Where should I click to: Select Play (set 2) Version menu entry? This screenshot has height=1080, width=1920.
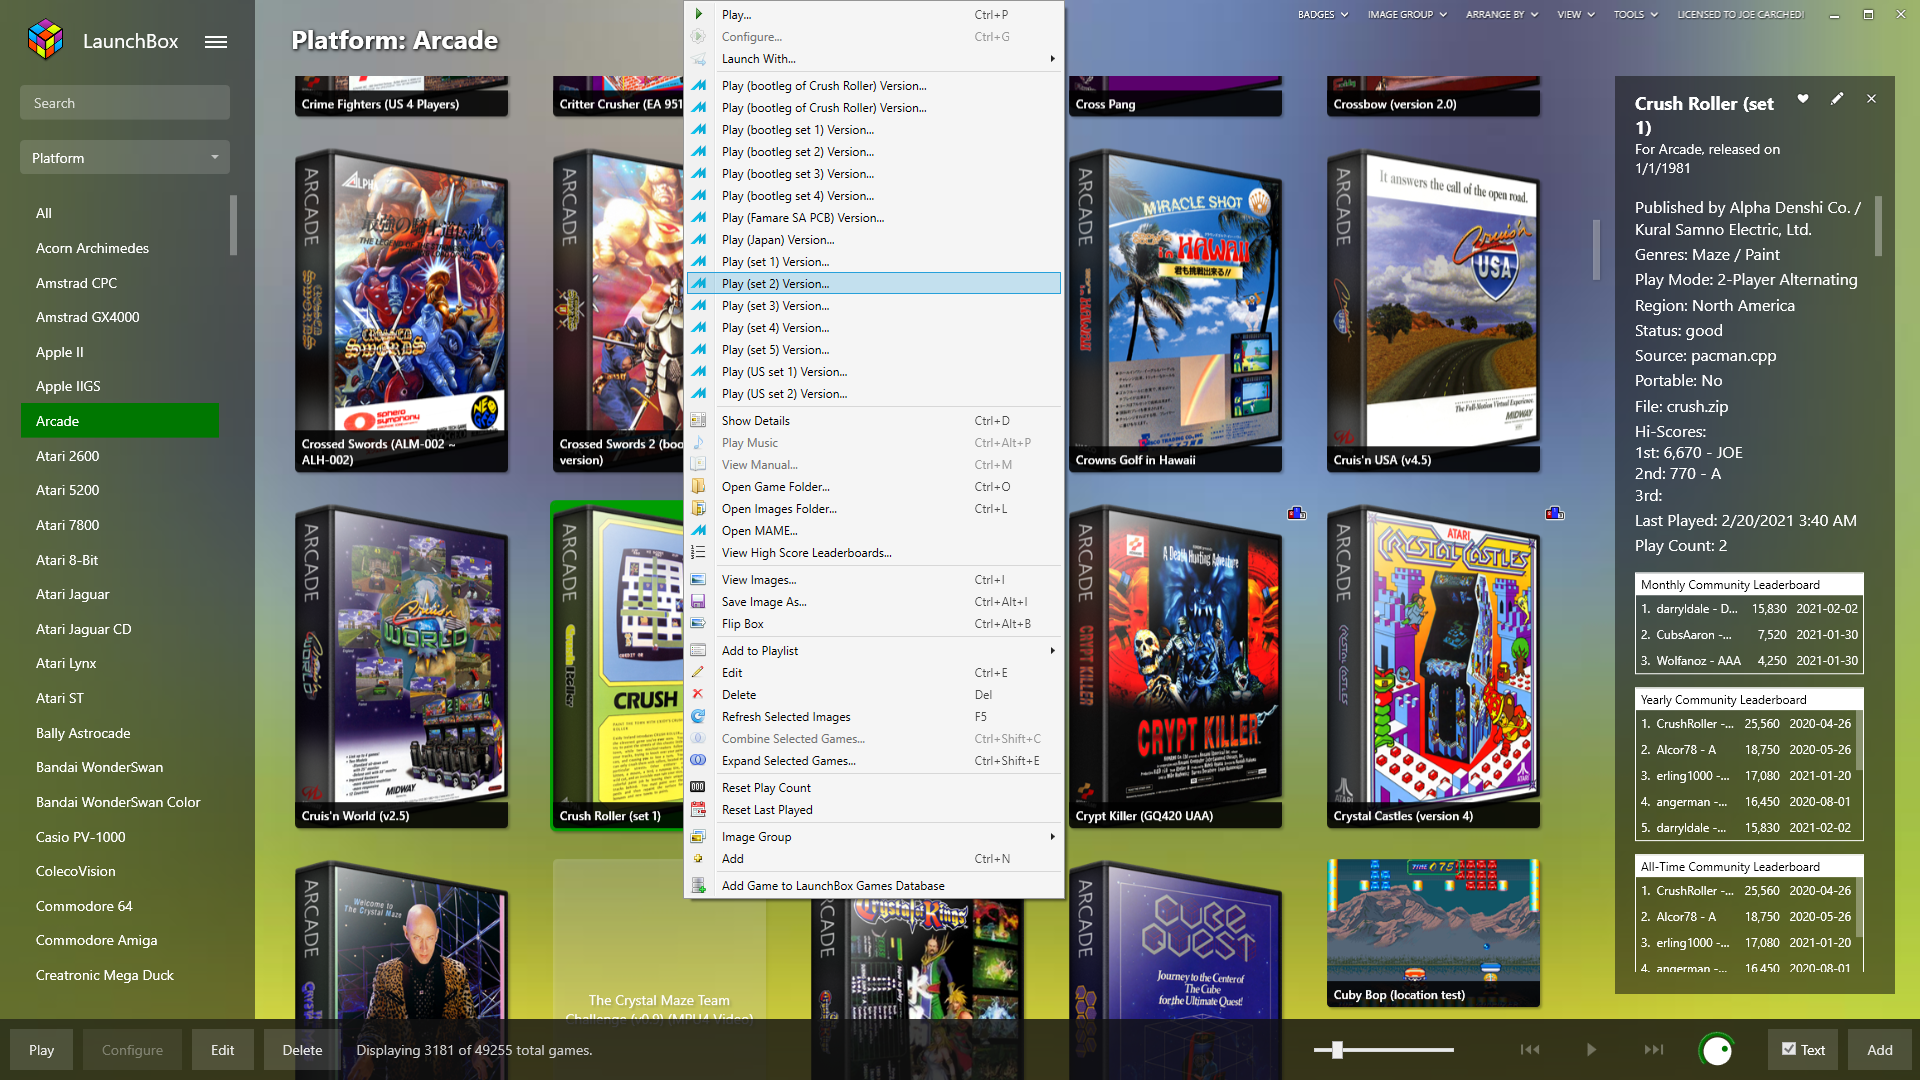tap(874, 284)
